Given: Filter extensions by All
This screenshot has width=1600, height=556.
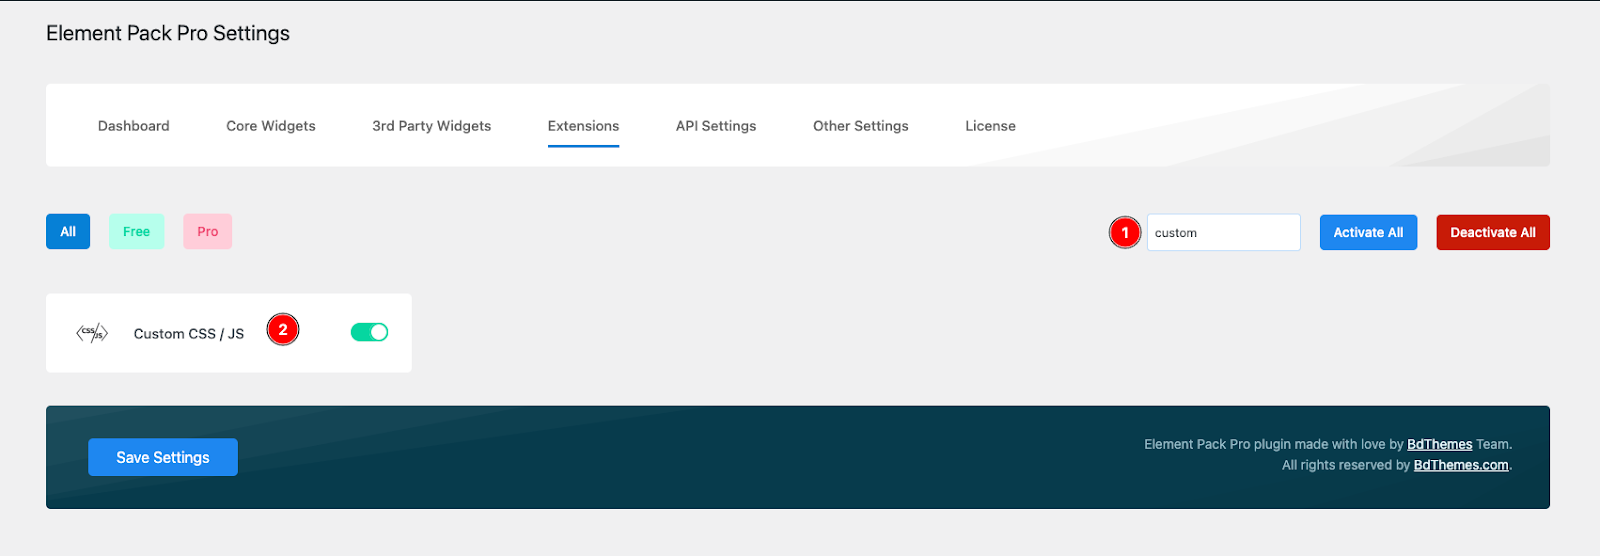Looking at the screenshot, I should pos(68,231).
